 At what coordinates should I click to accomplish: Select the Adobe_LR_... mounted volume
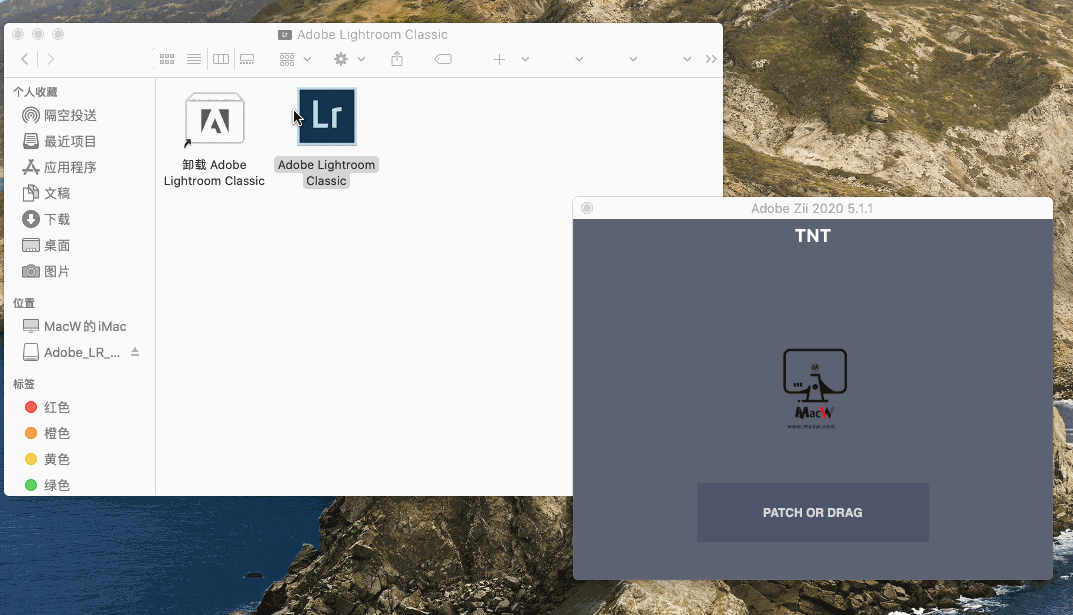tap(71, 352)
